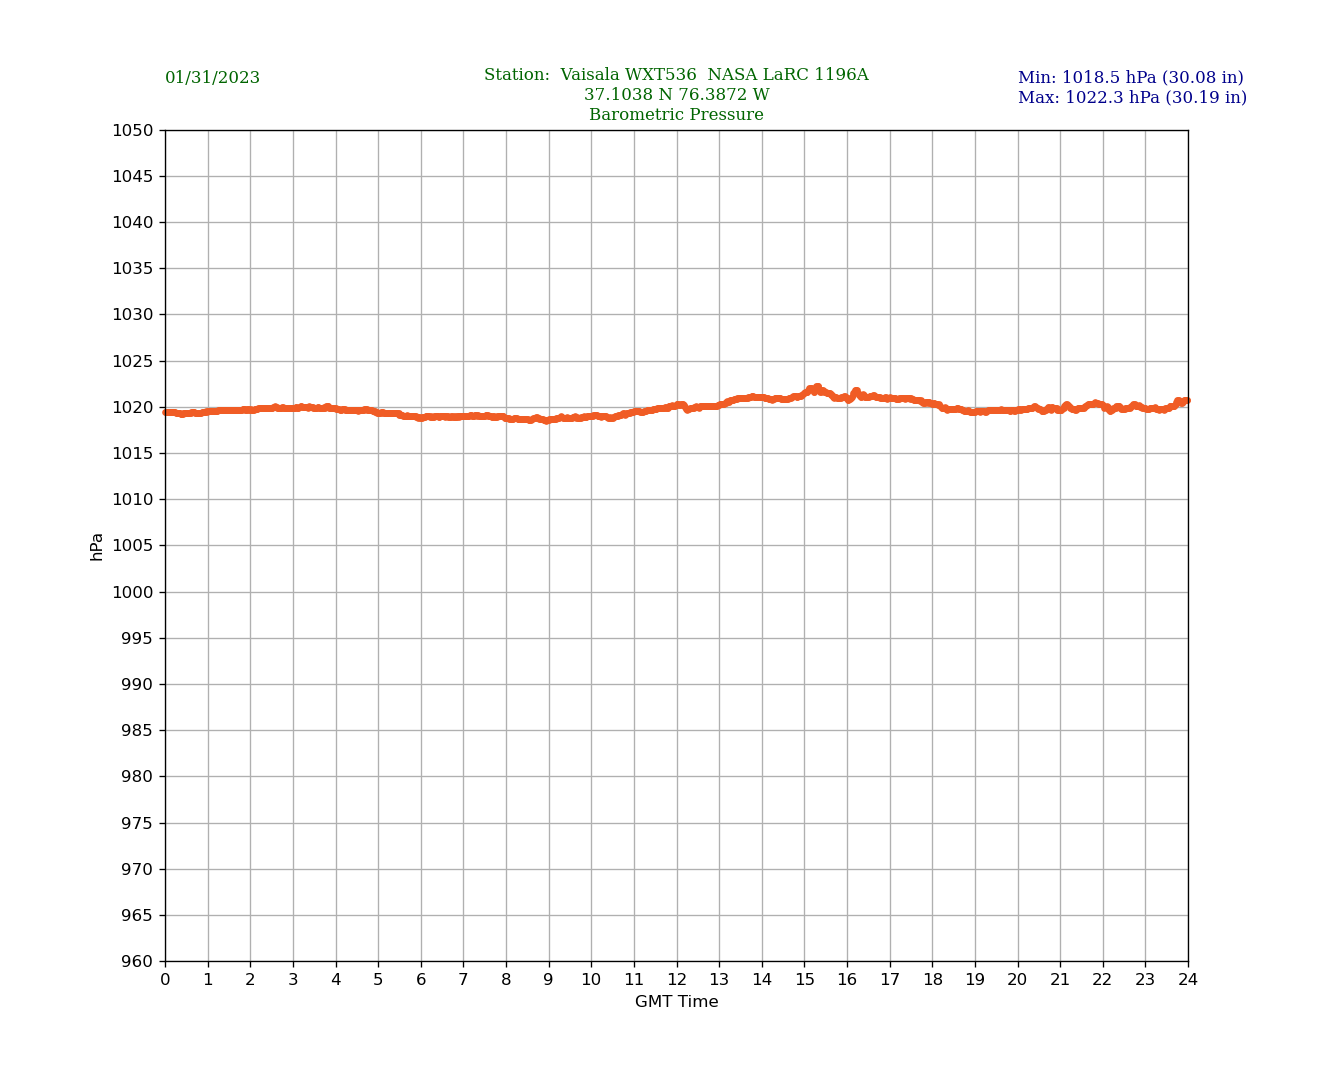This screenshot has height=1080, width=1320.
Task: Click the pressure line peak just after hour 15
Action: [816, 389]
